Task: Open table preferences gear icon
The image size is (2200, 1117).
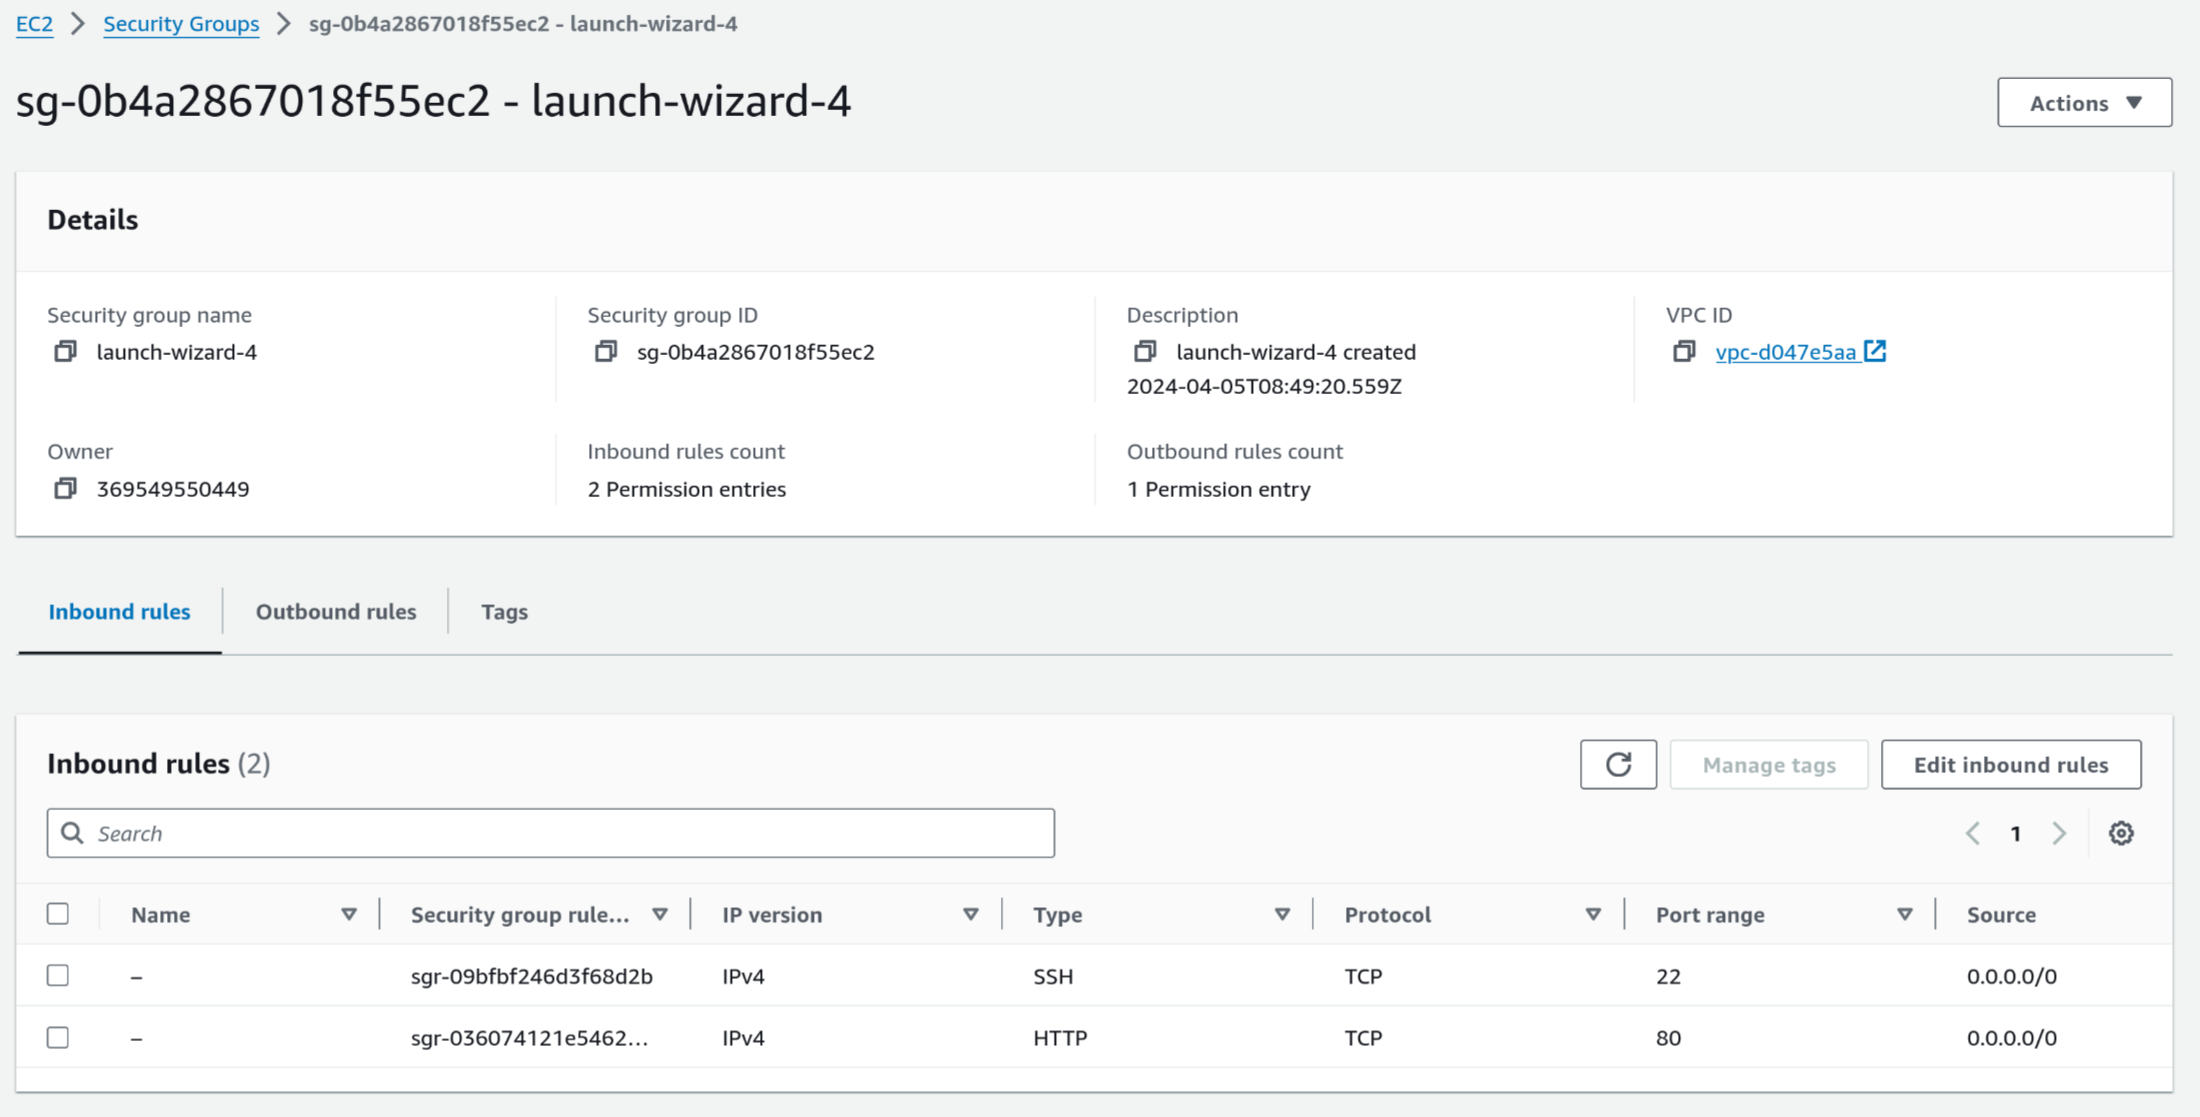Action: click(x=2121, y=833)
